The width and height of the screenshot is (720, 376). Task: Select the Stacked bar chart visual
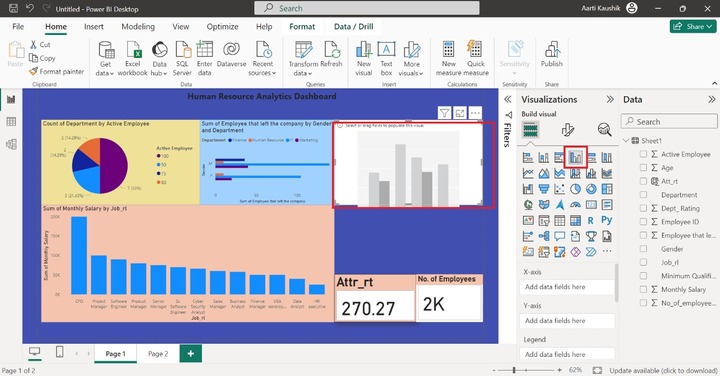(528, 158)
